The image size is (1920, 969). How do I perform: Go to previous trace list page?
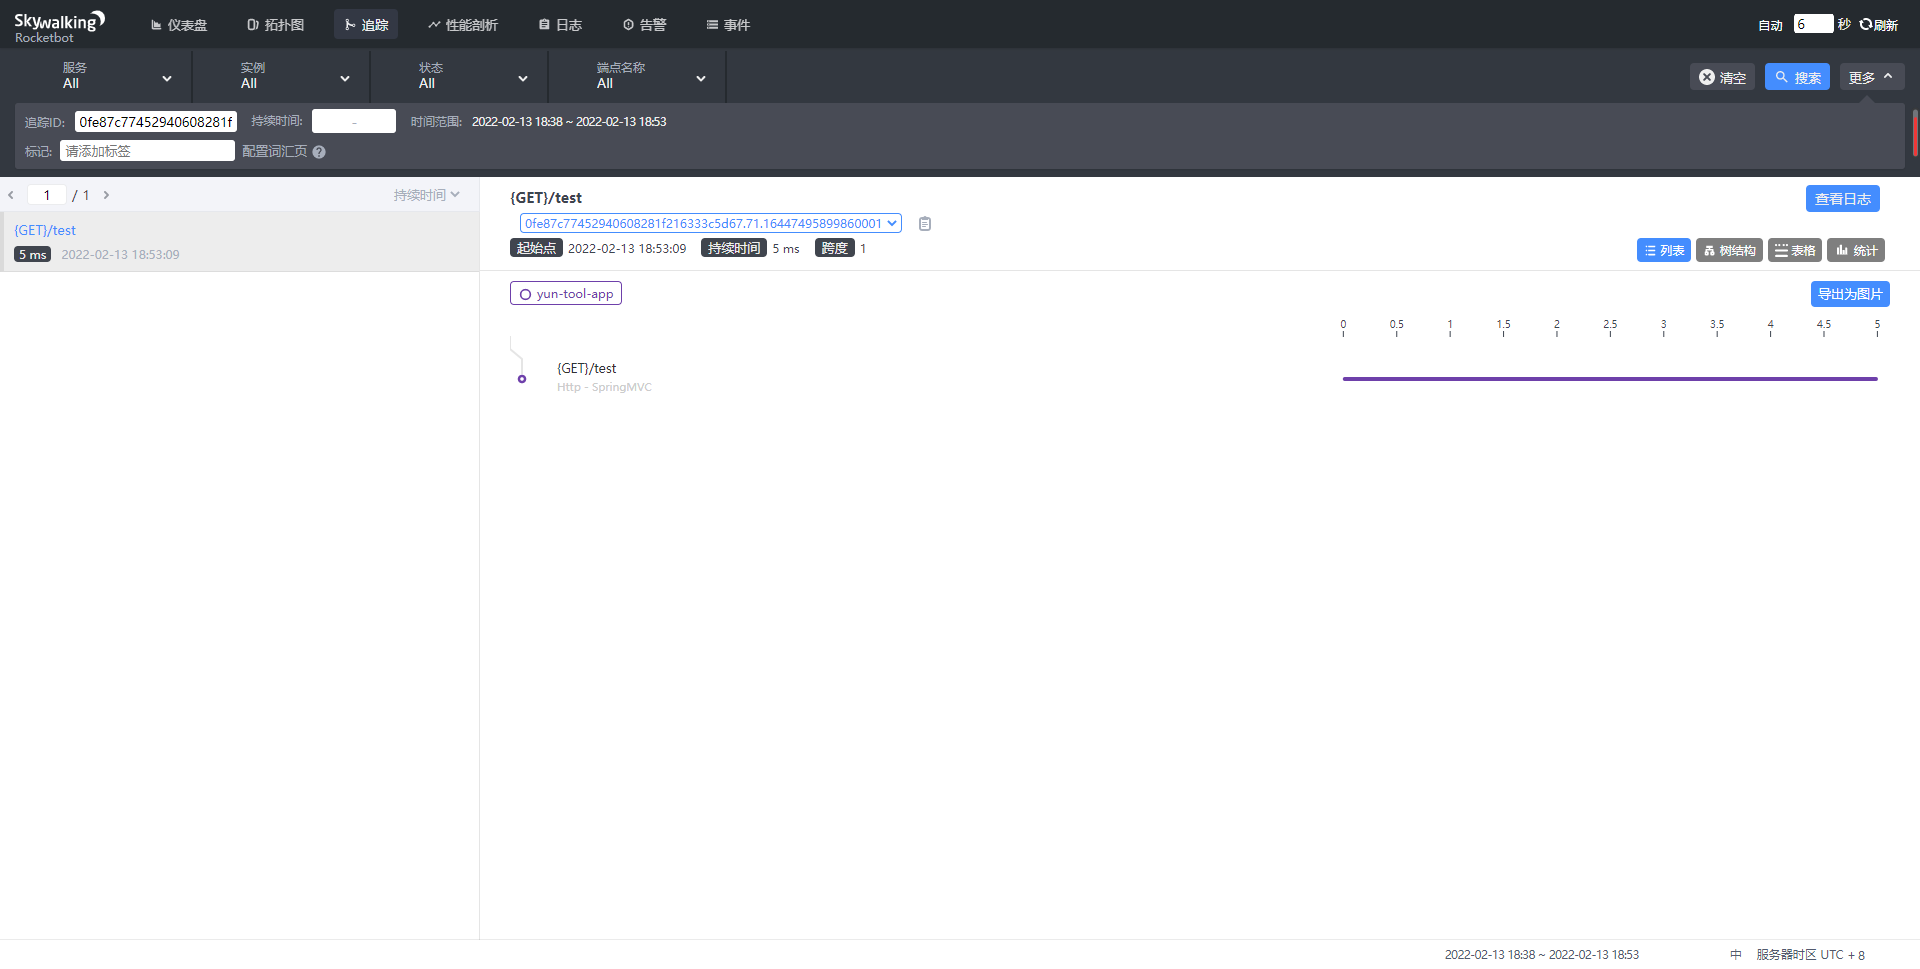[x=11, y=195]
